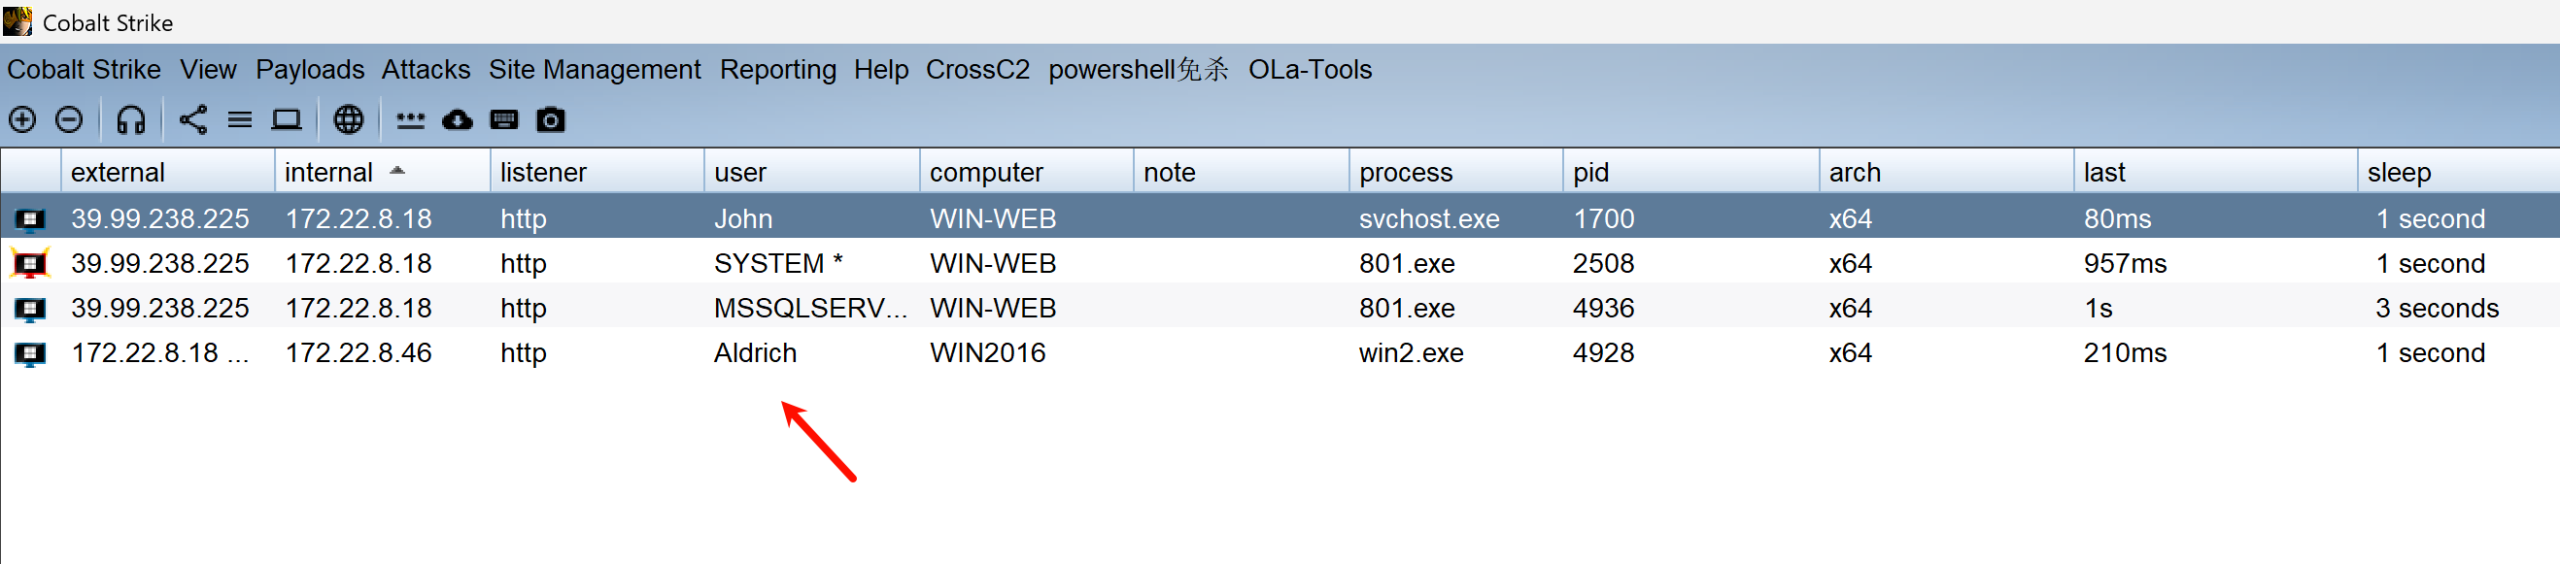The image size is (2560, 564).
Task: Click the sleep column header
Action: [2398, 172]
